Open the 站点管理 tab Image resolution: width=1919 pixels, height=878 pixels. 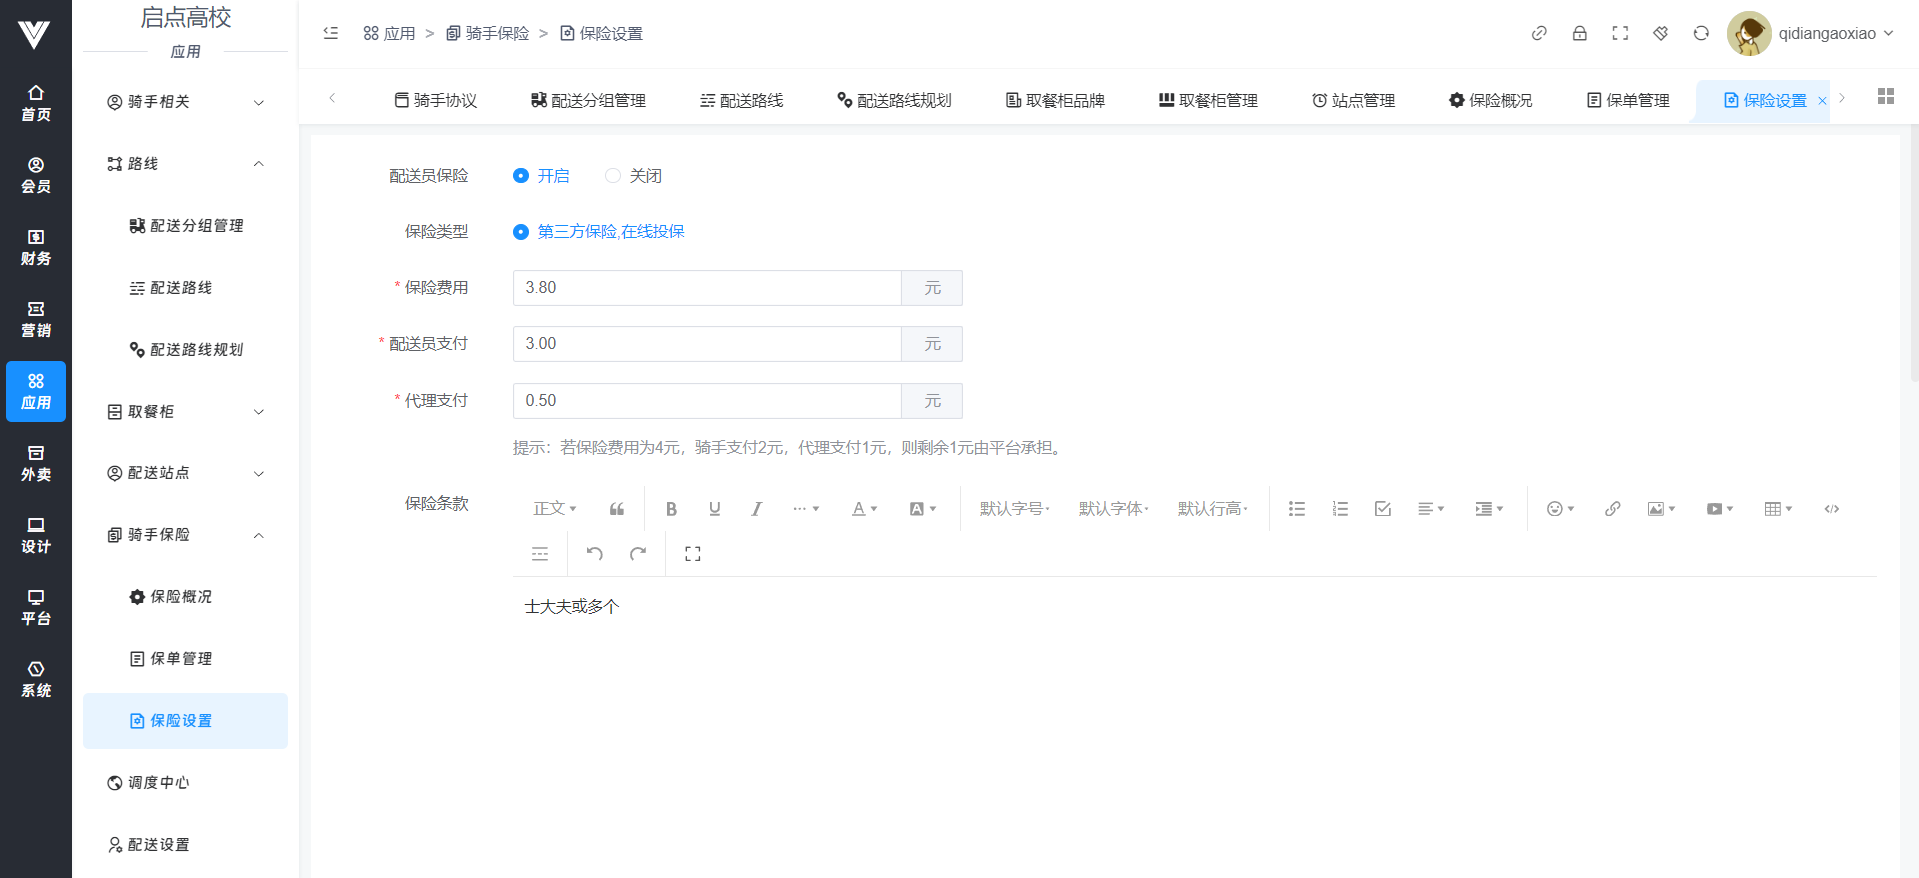click(x=1353, y=100)
